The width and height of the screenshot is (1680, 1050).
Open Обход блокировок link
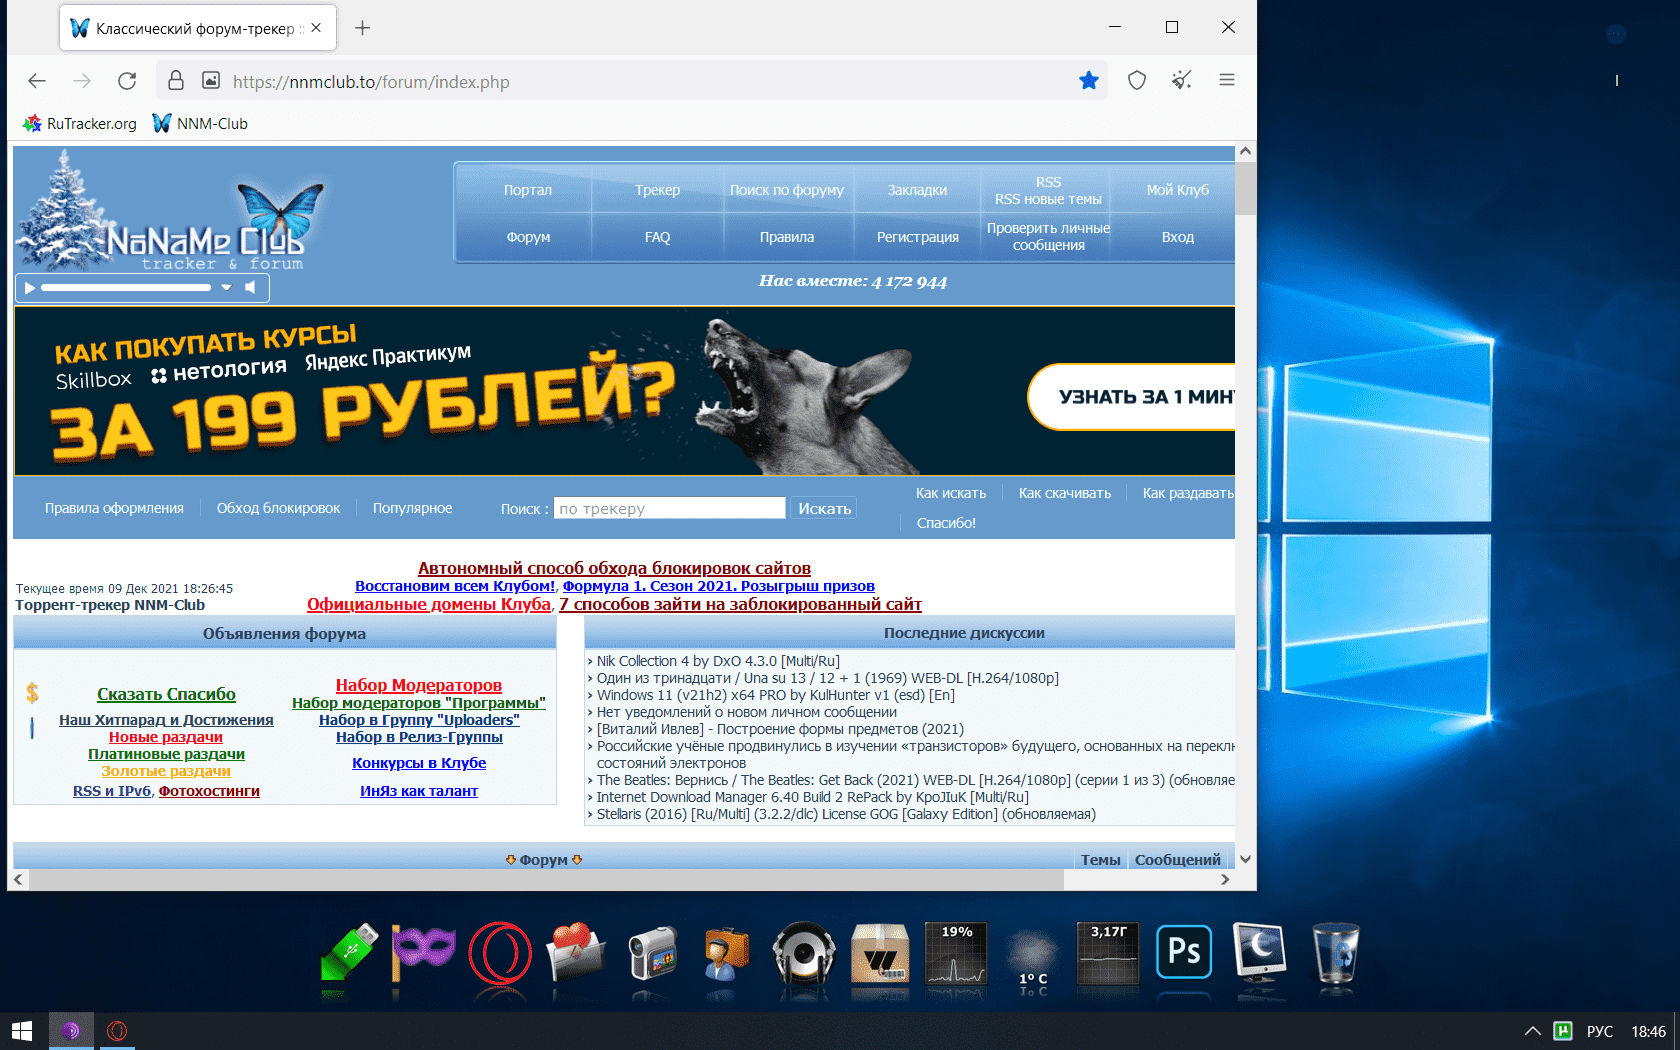[278, 508]
